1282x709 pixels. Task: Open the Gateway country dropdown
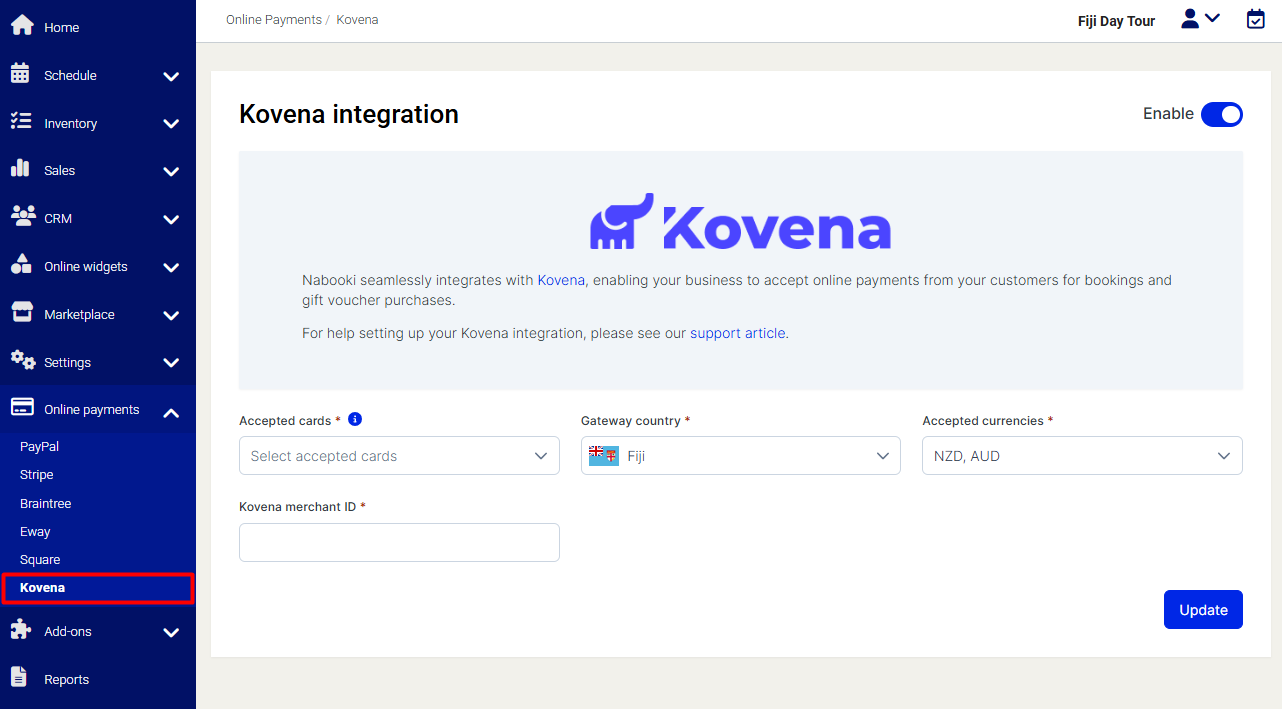[741, 455]
